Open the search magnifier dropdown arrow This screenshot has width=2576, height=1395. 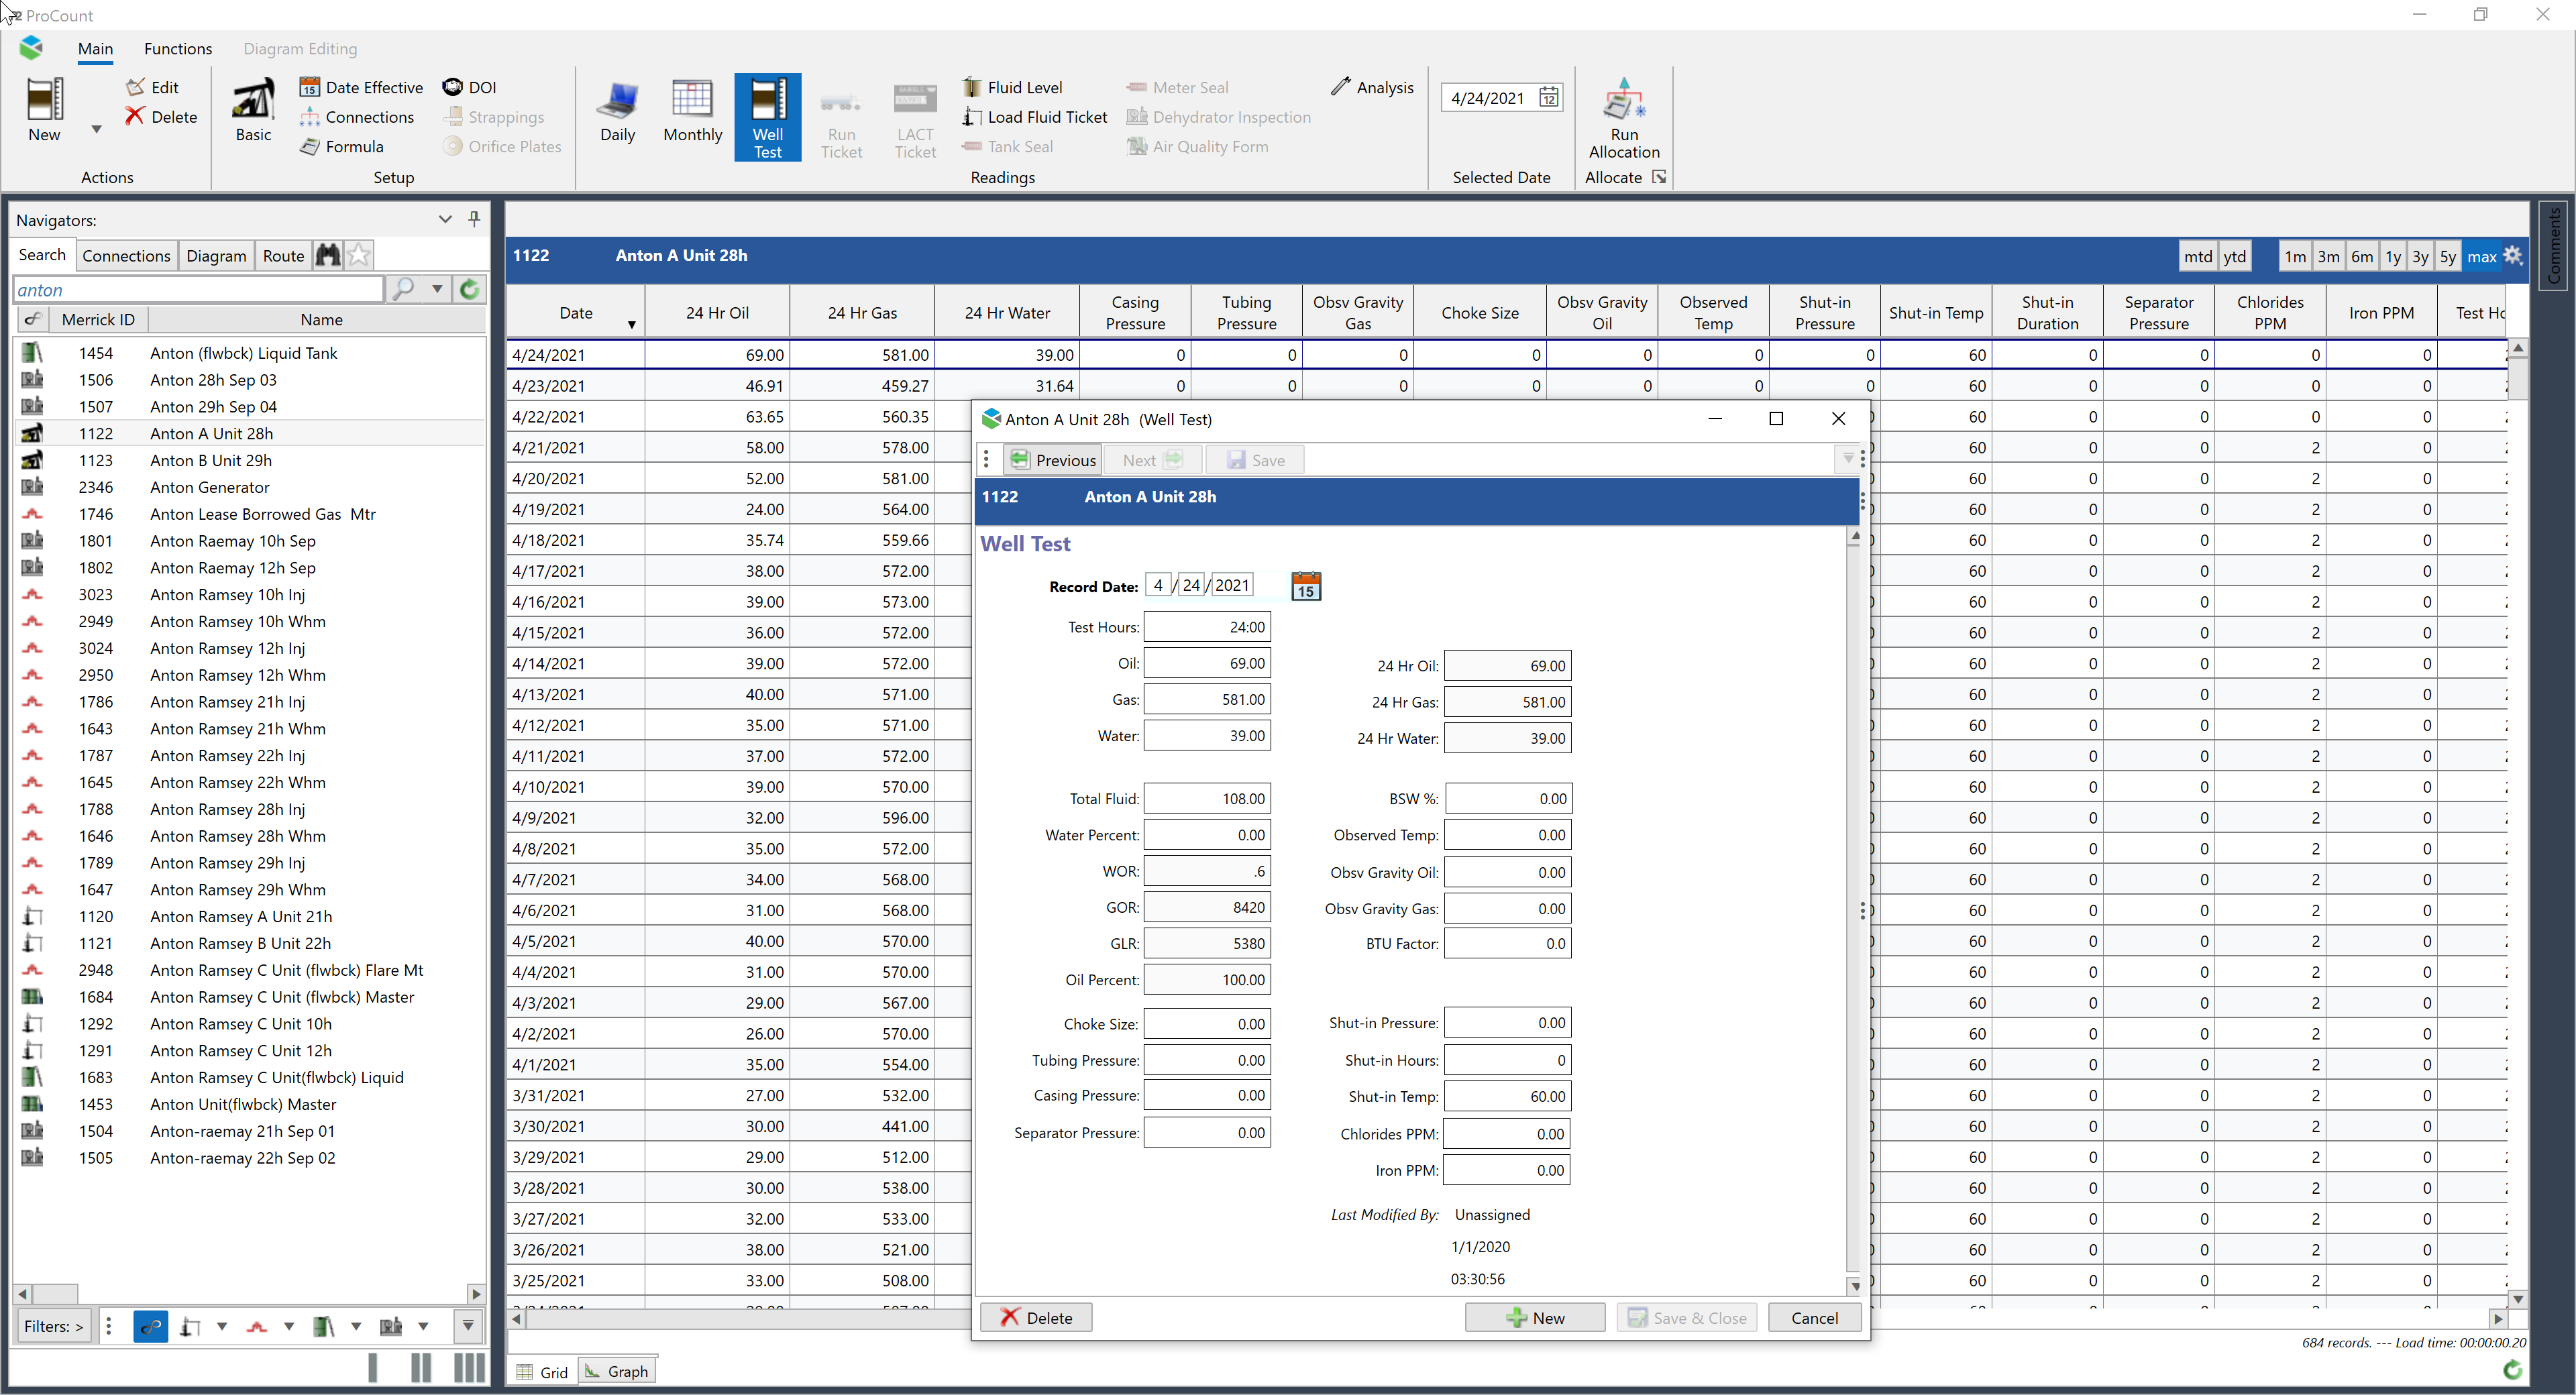pyautogui.click(x=437, y=289)
